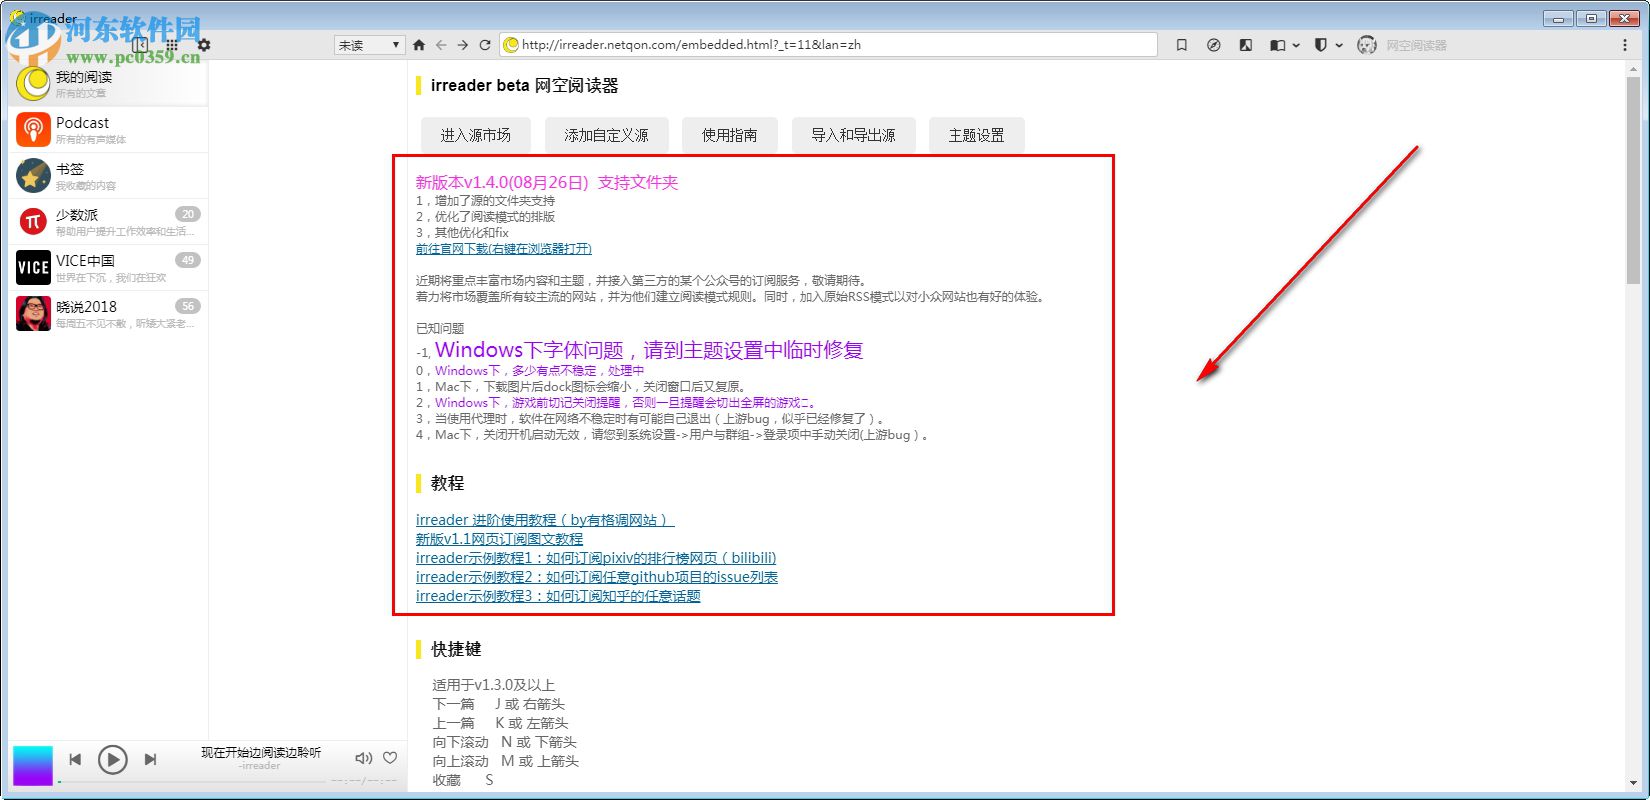Click the scrollbar down arrow

(x=1633, y=783)
